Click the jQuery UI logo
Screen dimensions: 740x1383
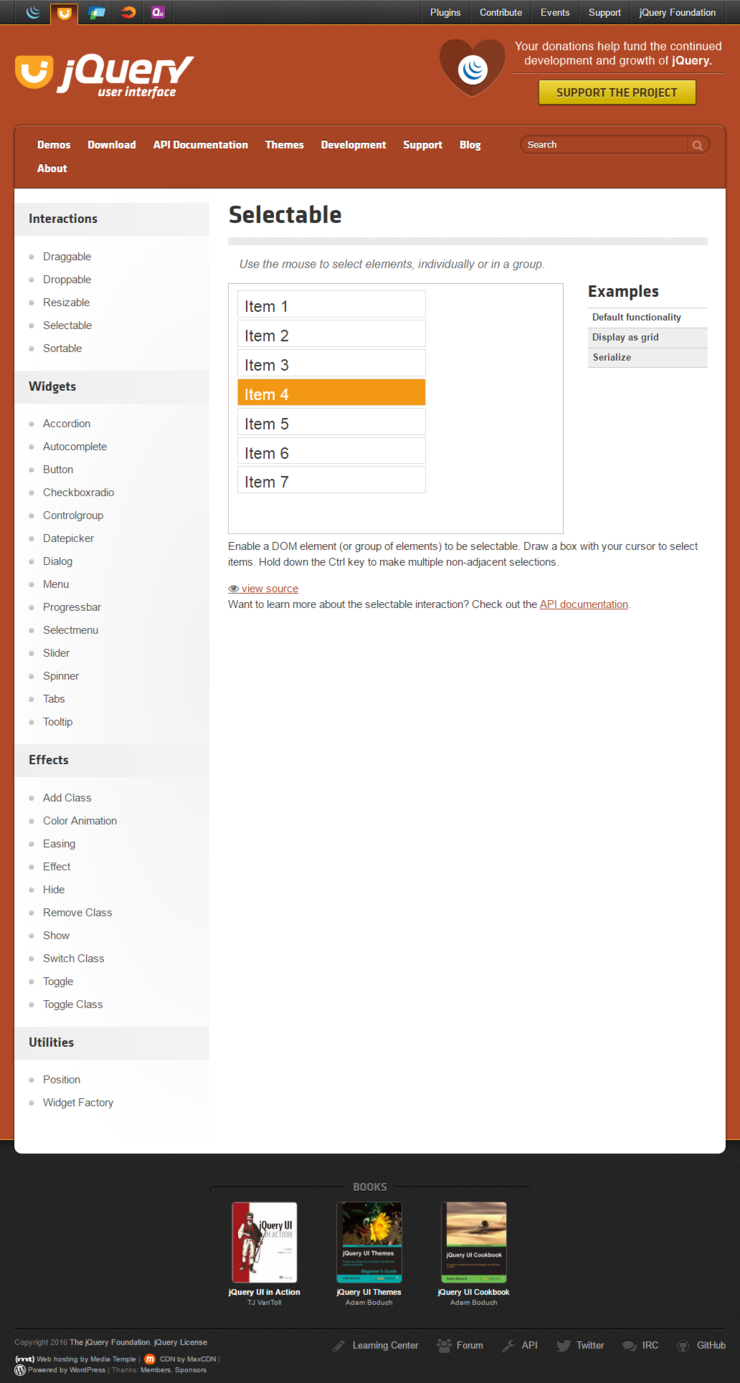104,74
